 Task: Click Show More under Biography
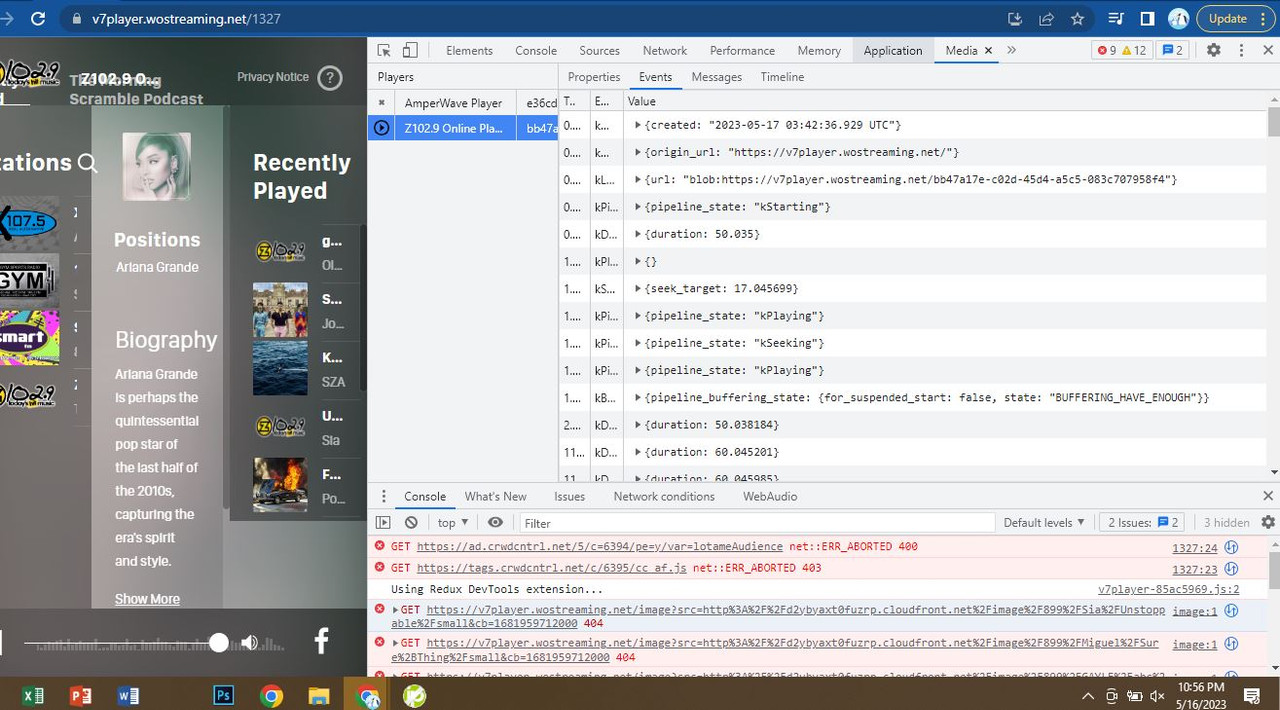(147, 599)
